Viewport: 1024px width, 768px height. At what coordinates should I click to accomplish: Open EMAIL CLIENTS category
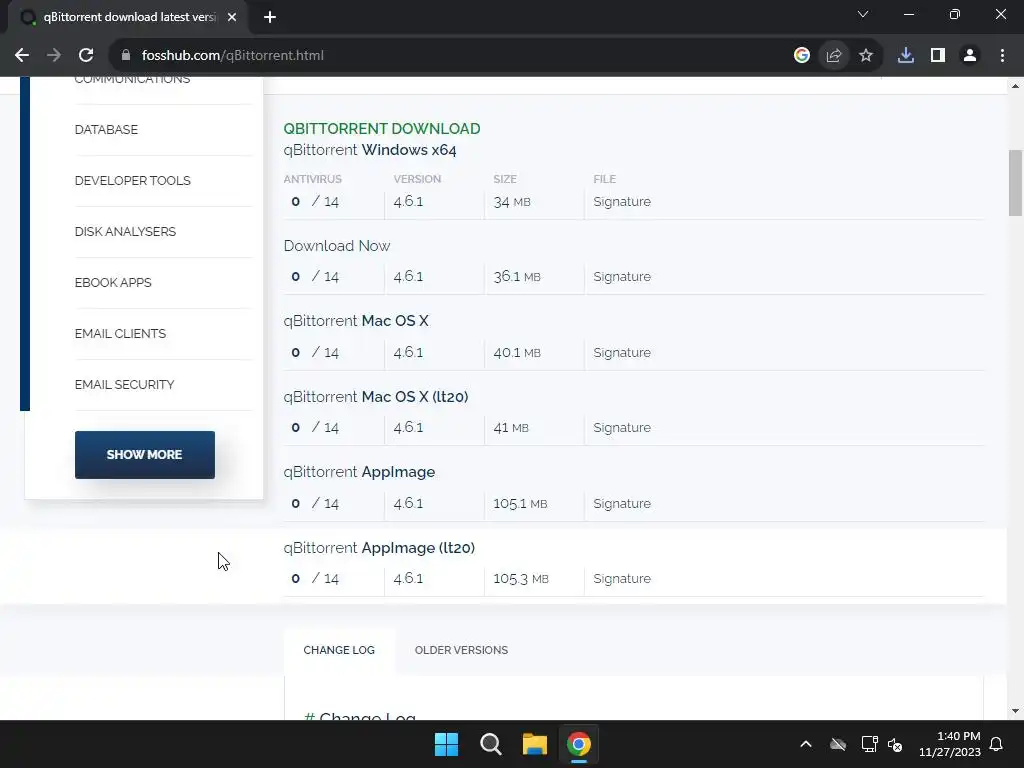pyautogui.click(x=120, y=333)
